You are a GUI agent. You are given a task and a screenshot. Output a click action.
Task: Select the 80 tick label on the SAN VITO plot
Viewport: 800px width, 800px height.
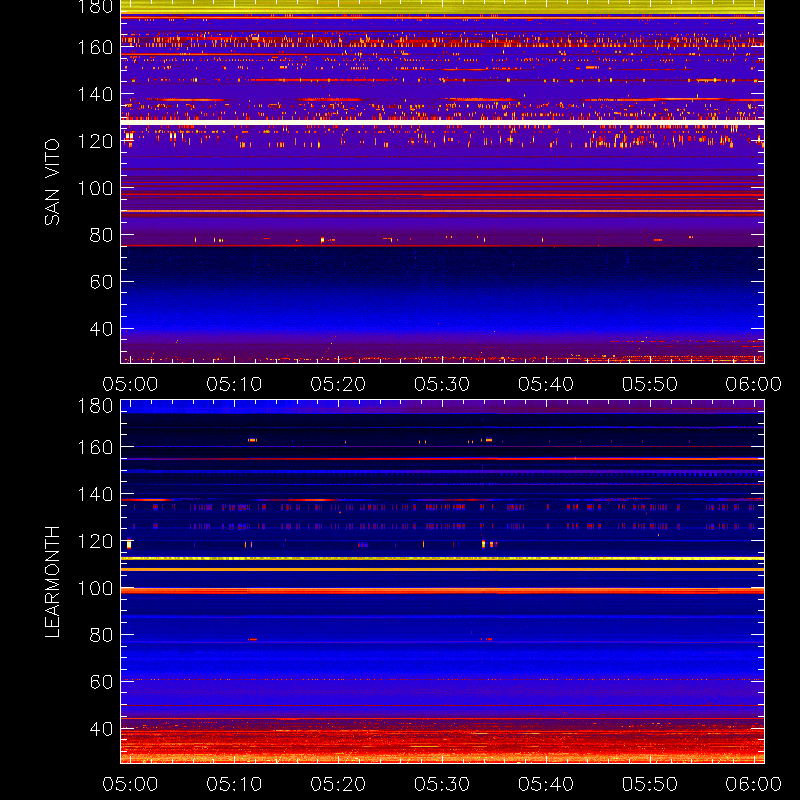point(102,235)
